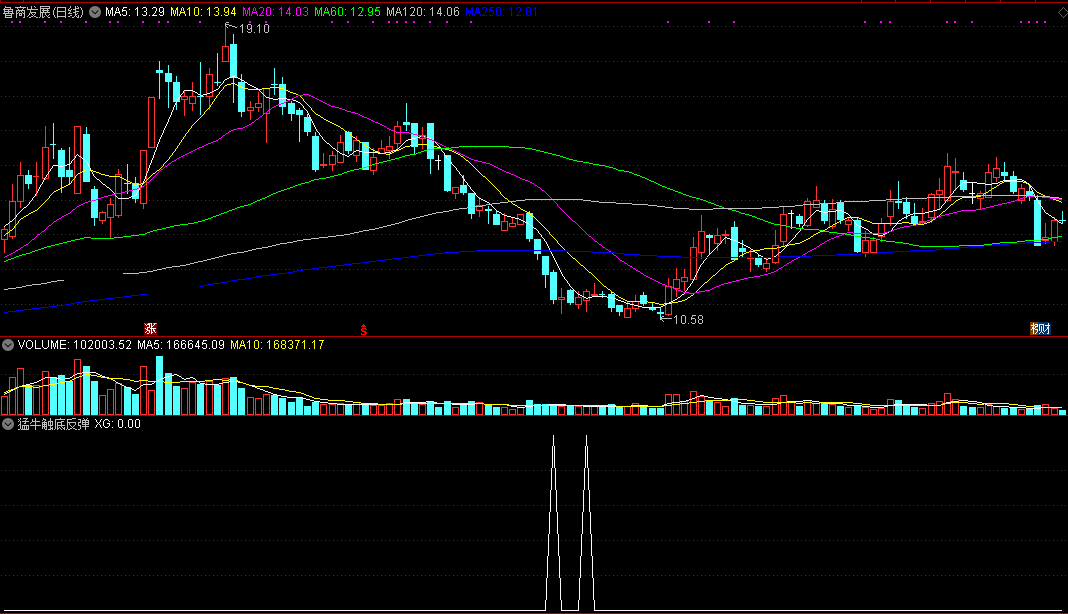Click the volume MA5: 166645.09 label
1068x614 pixels.
pos(180,345)
